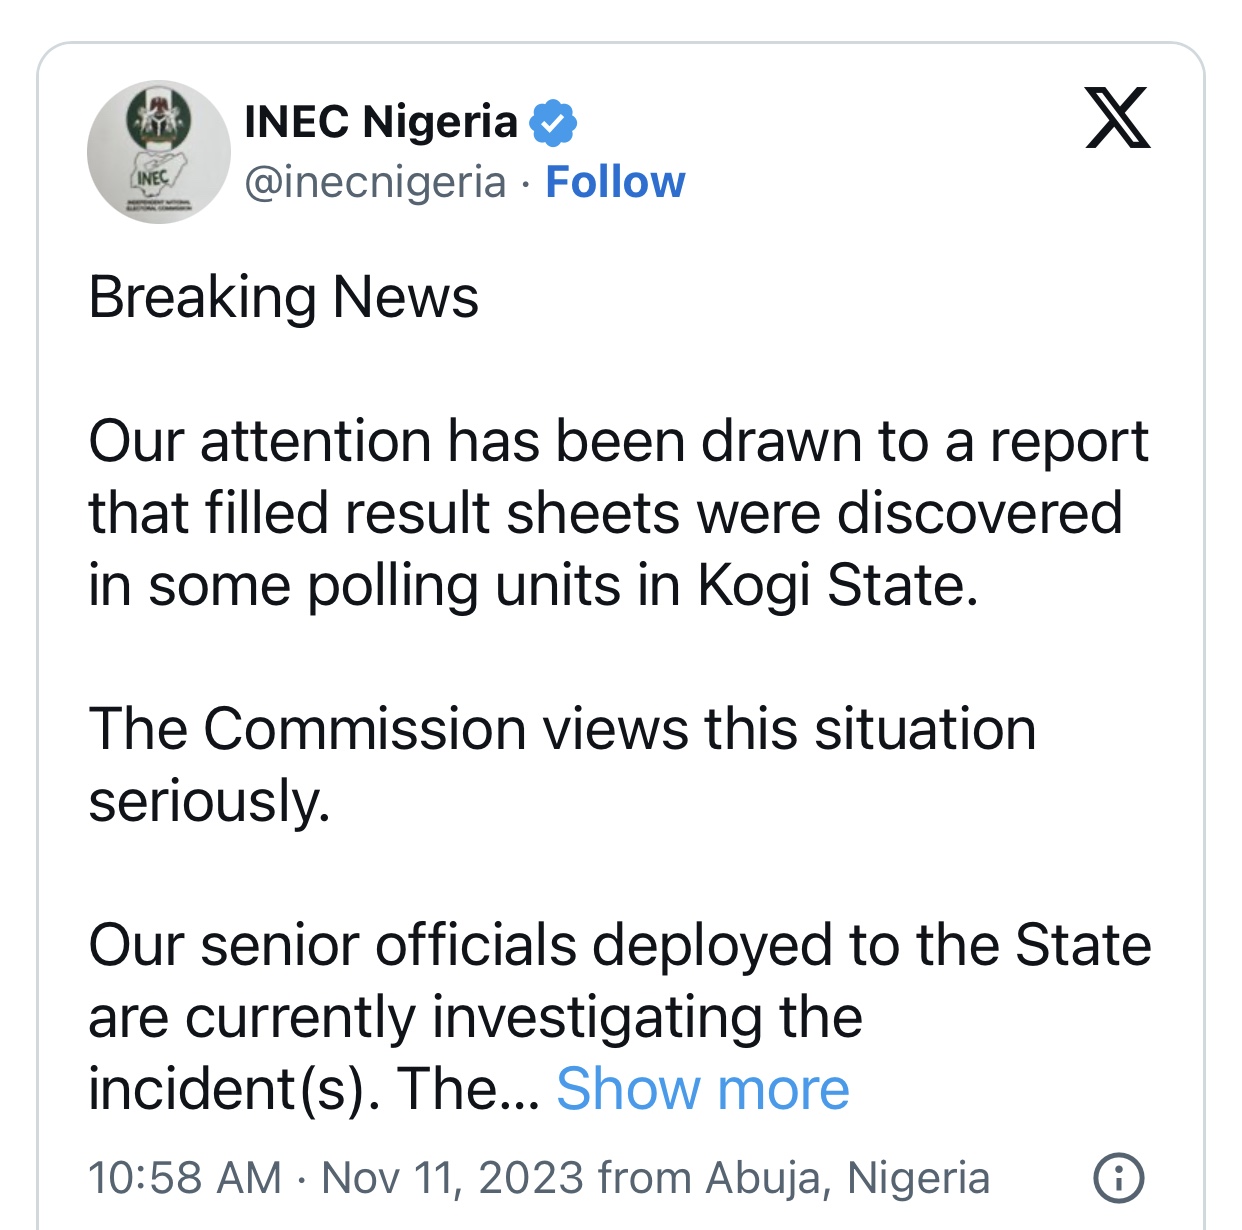Click the words 'Kogi State'
The image size is (1242, 1230).
tap(838, 586)
